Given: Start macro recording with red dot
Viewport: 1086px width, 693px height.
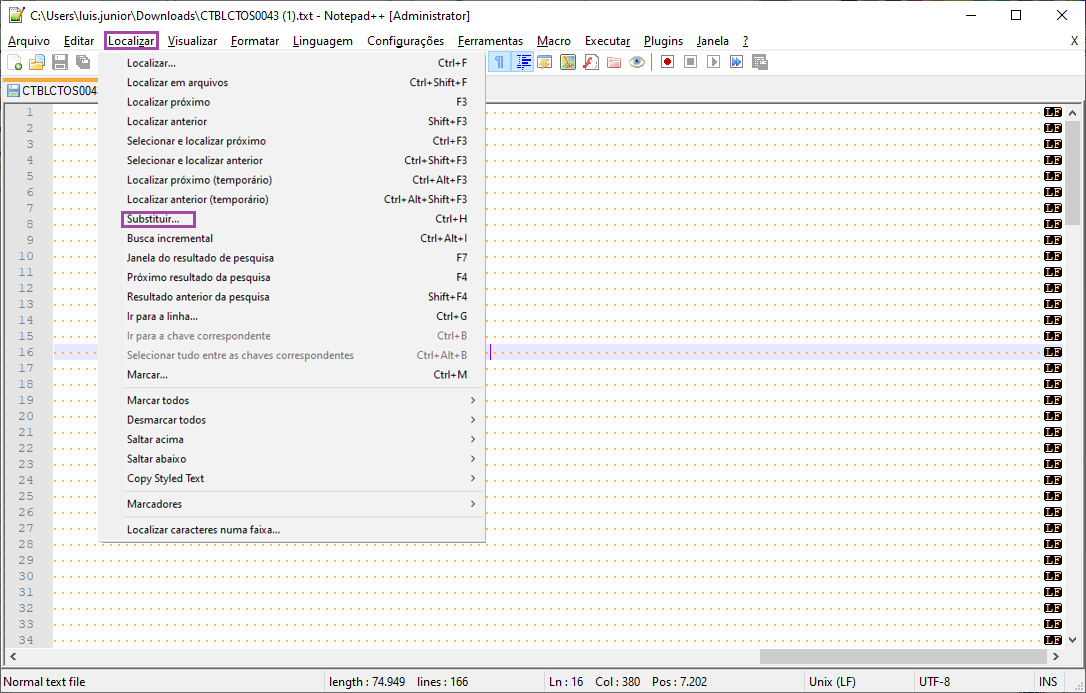Looking at the screenshot, I should [x=668, y=62].
